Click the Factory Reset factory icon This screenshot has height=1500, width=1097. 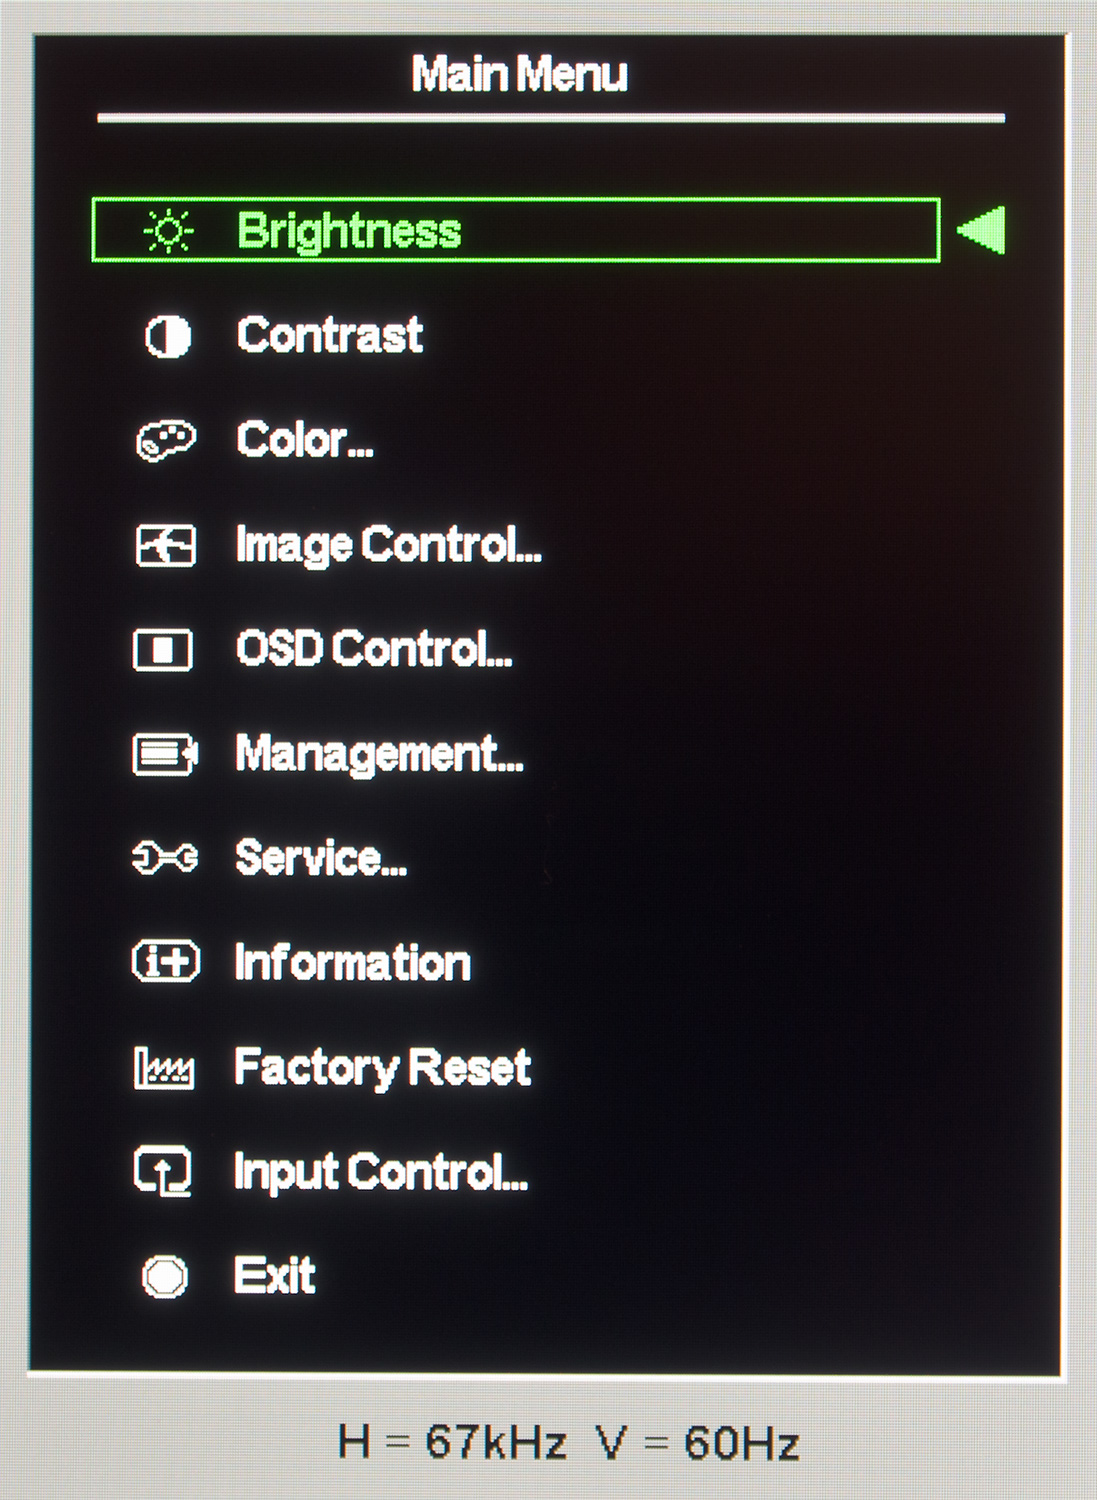[x=164, y=1067]
